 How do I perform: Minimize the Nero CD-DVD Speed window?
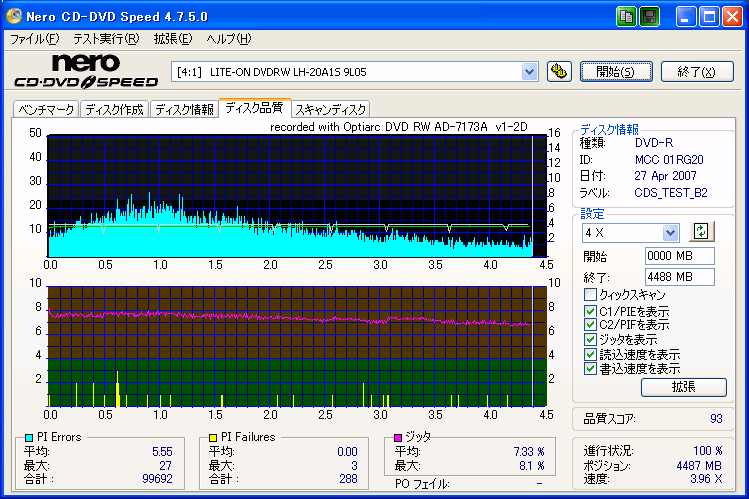click(x=685, y=17)
